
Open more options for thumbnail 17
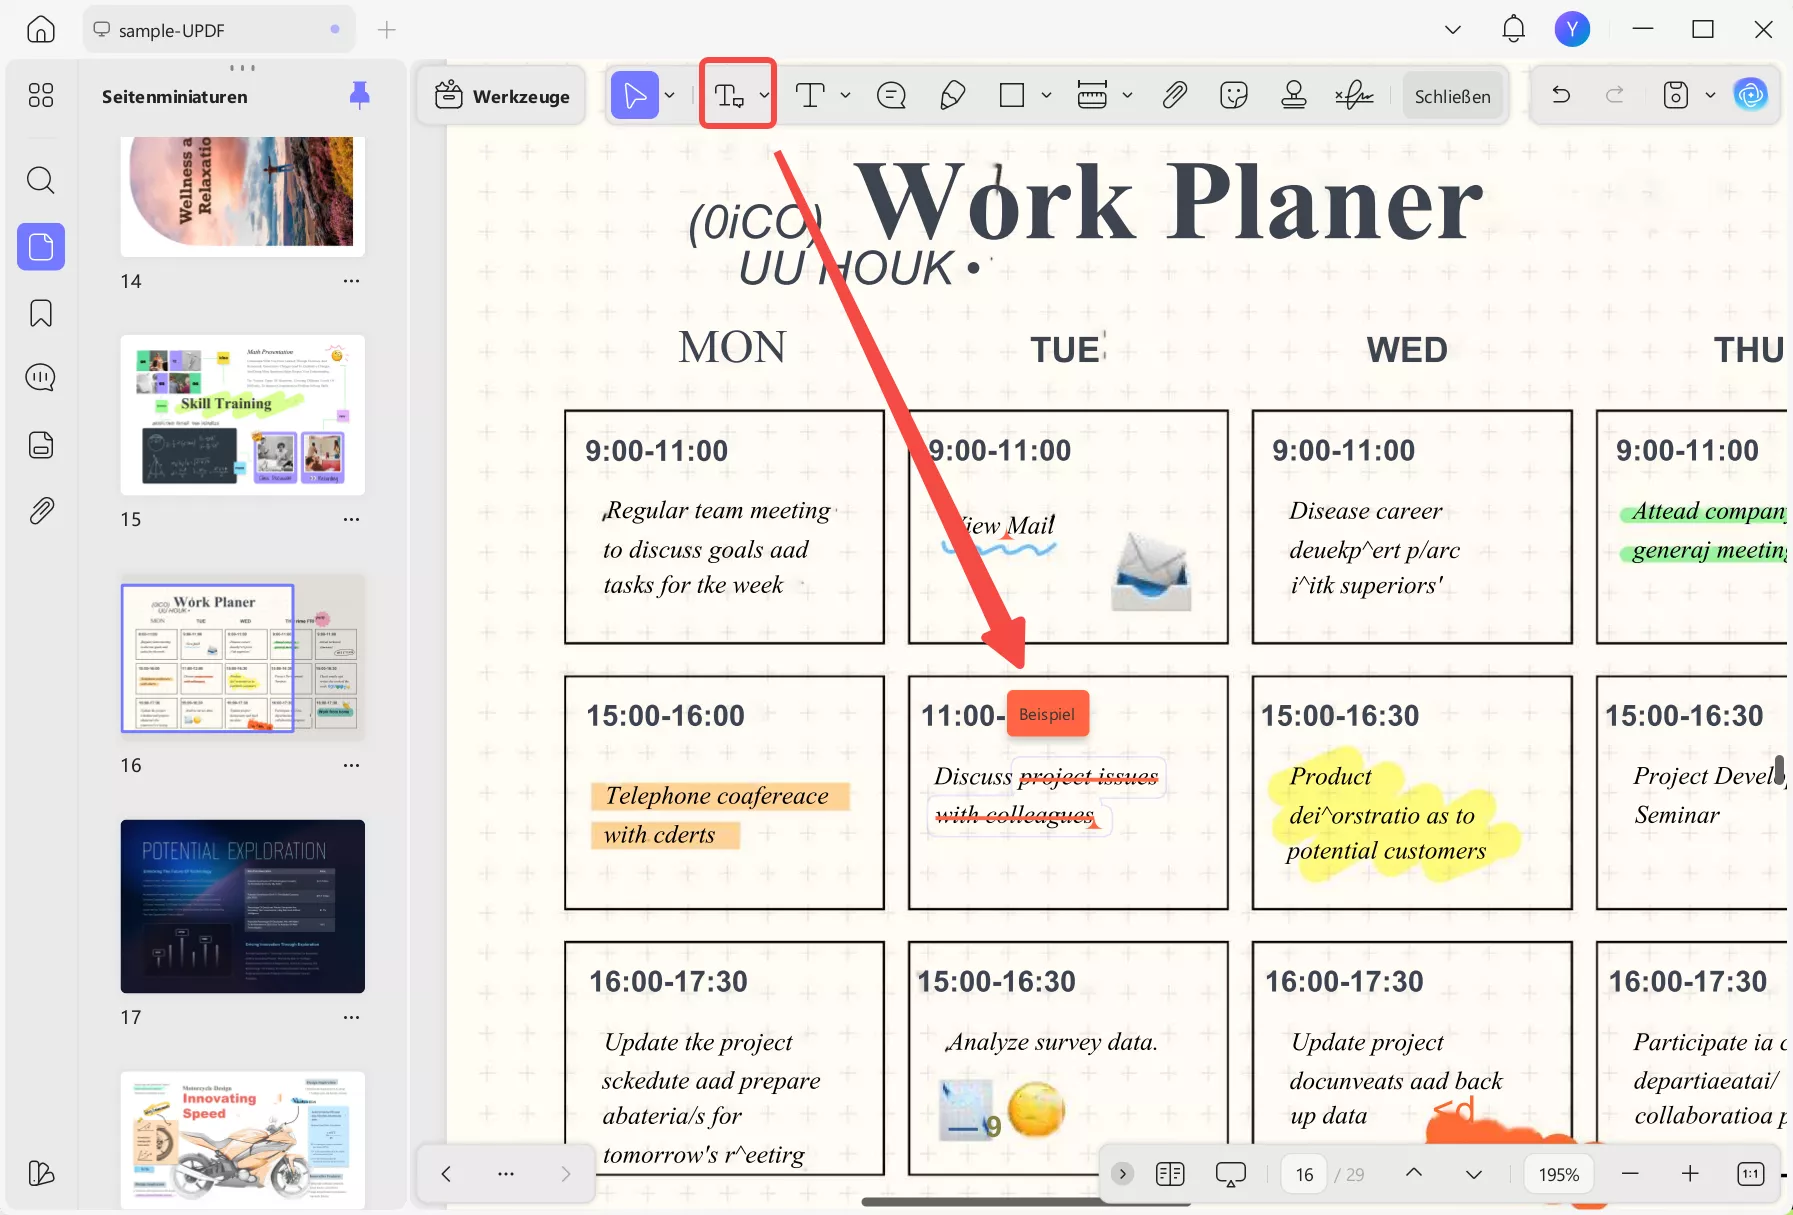[351, 1017]
